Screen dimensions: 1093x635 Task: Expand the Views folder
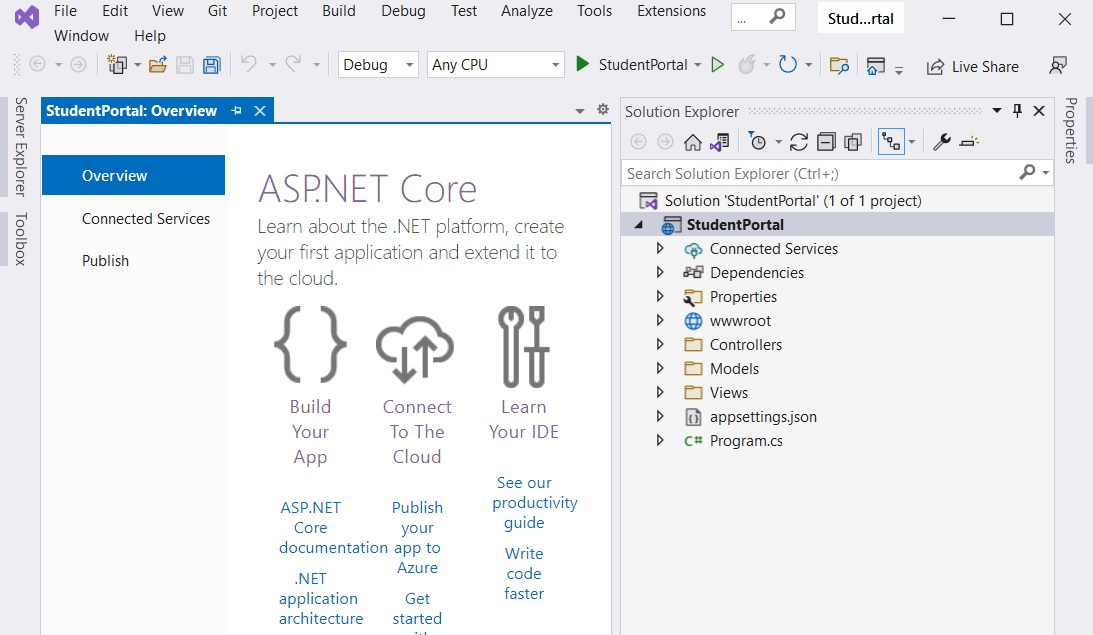659,392
